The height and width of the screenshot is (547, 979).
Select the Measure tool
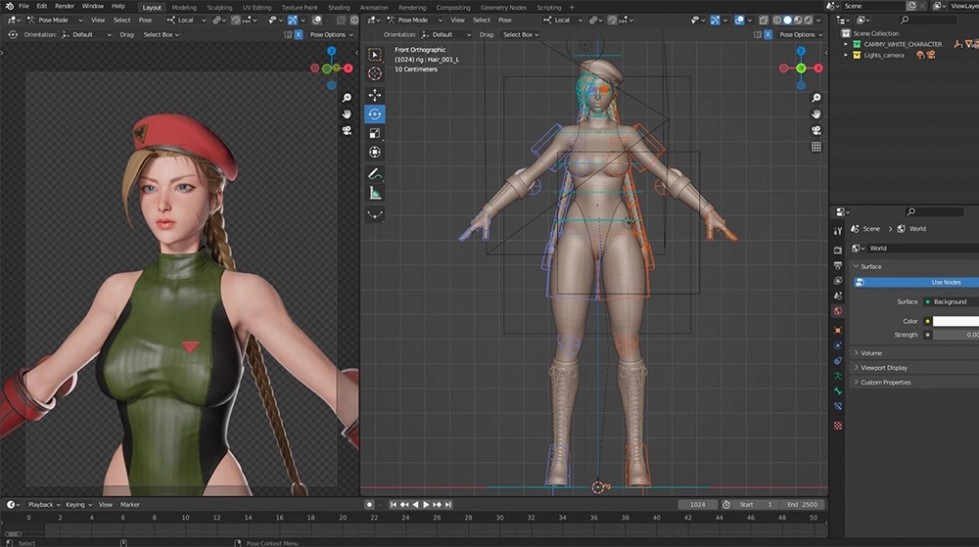tap(375, 193)
